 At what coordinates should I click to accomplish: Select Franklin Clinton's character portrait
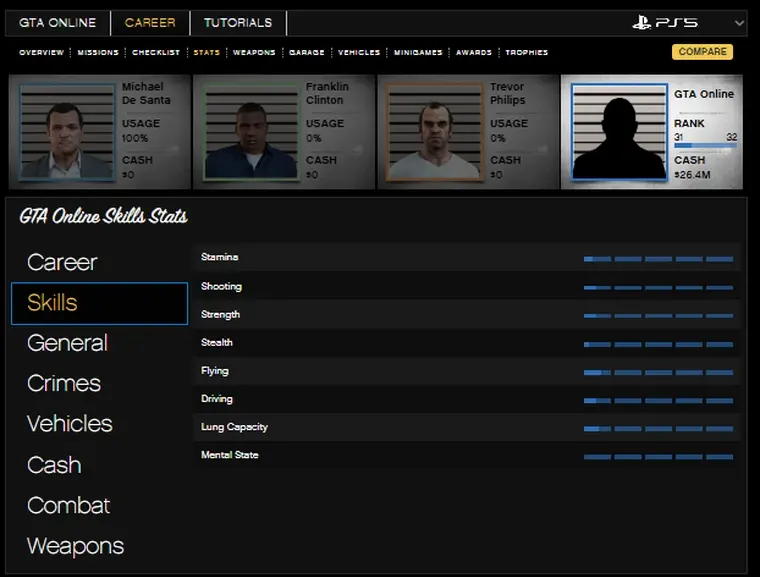point(251,131)
